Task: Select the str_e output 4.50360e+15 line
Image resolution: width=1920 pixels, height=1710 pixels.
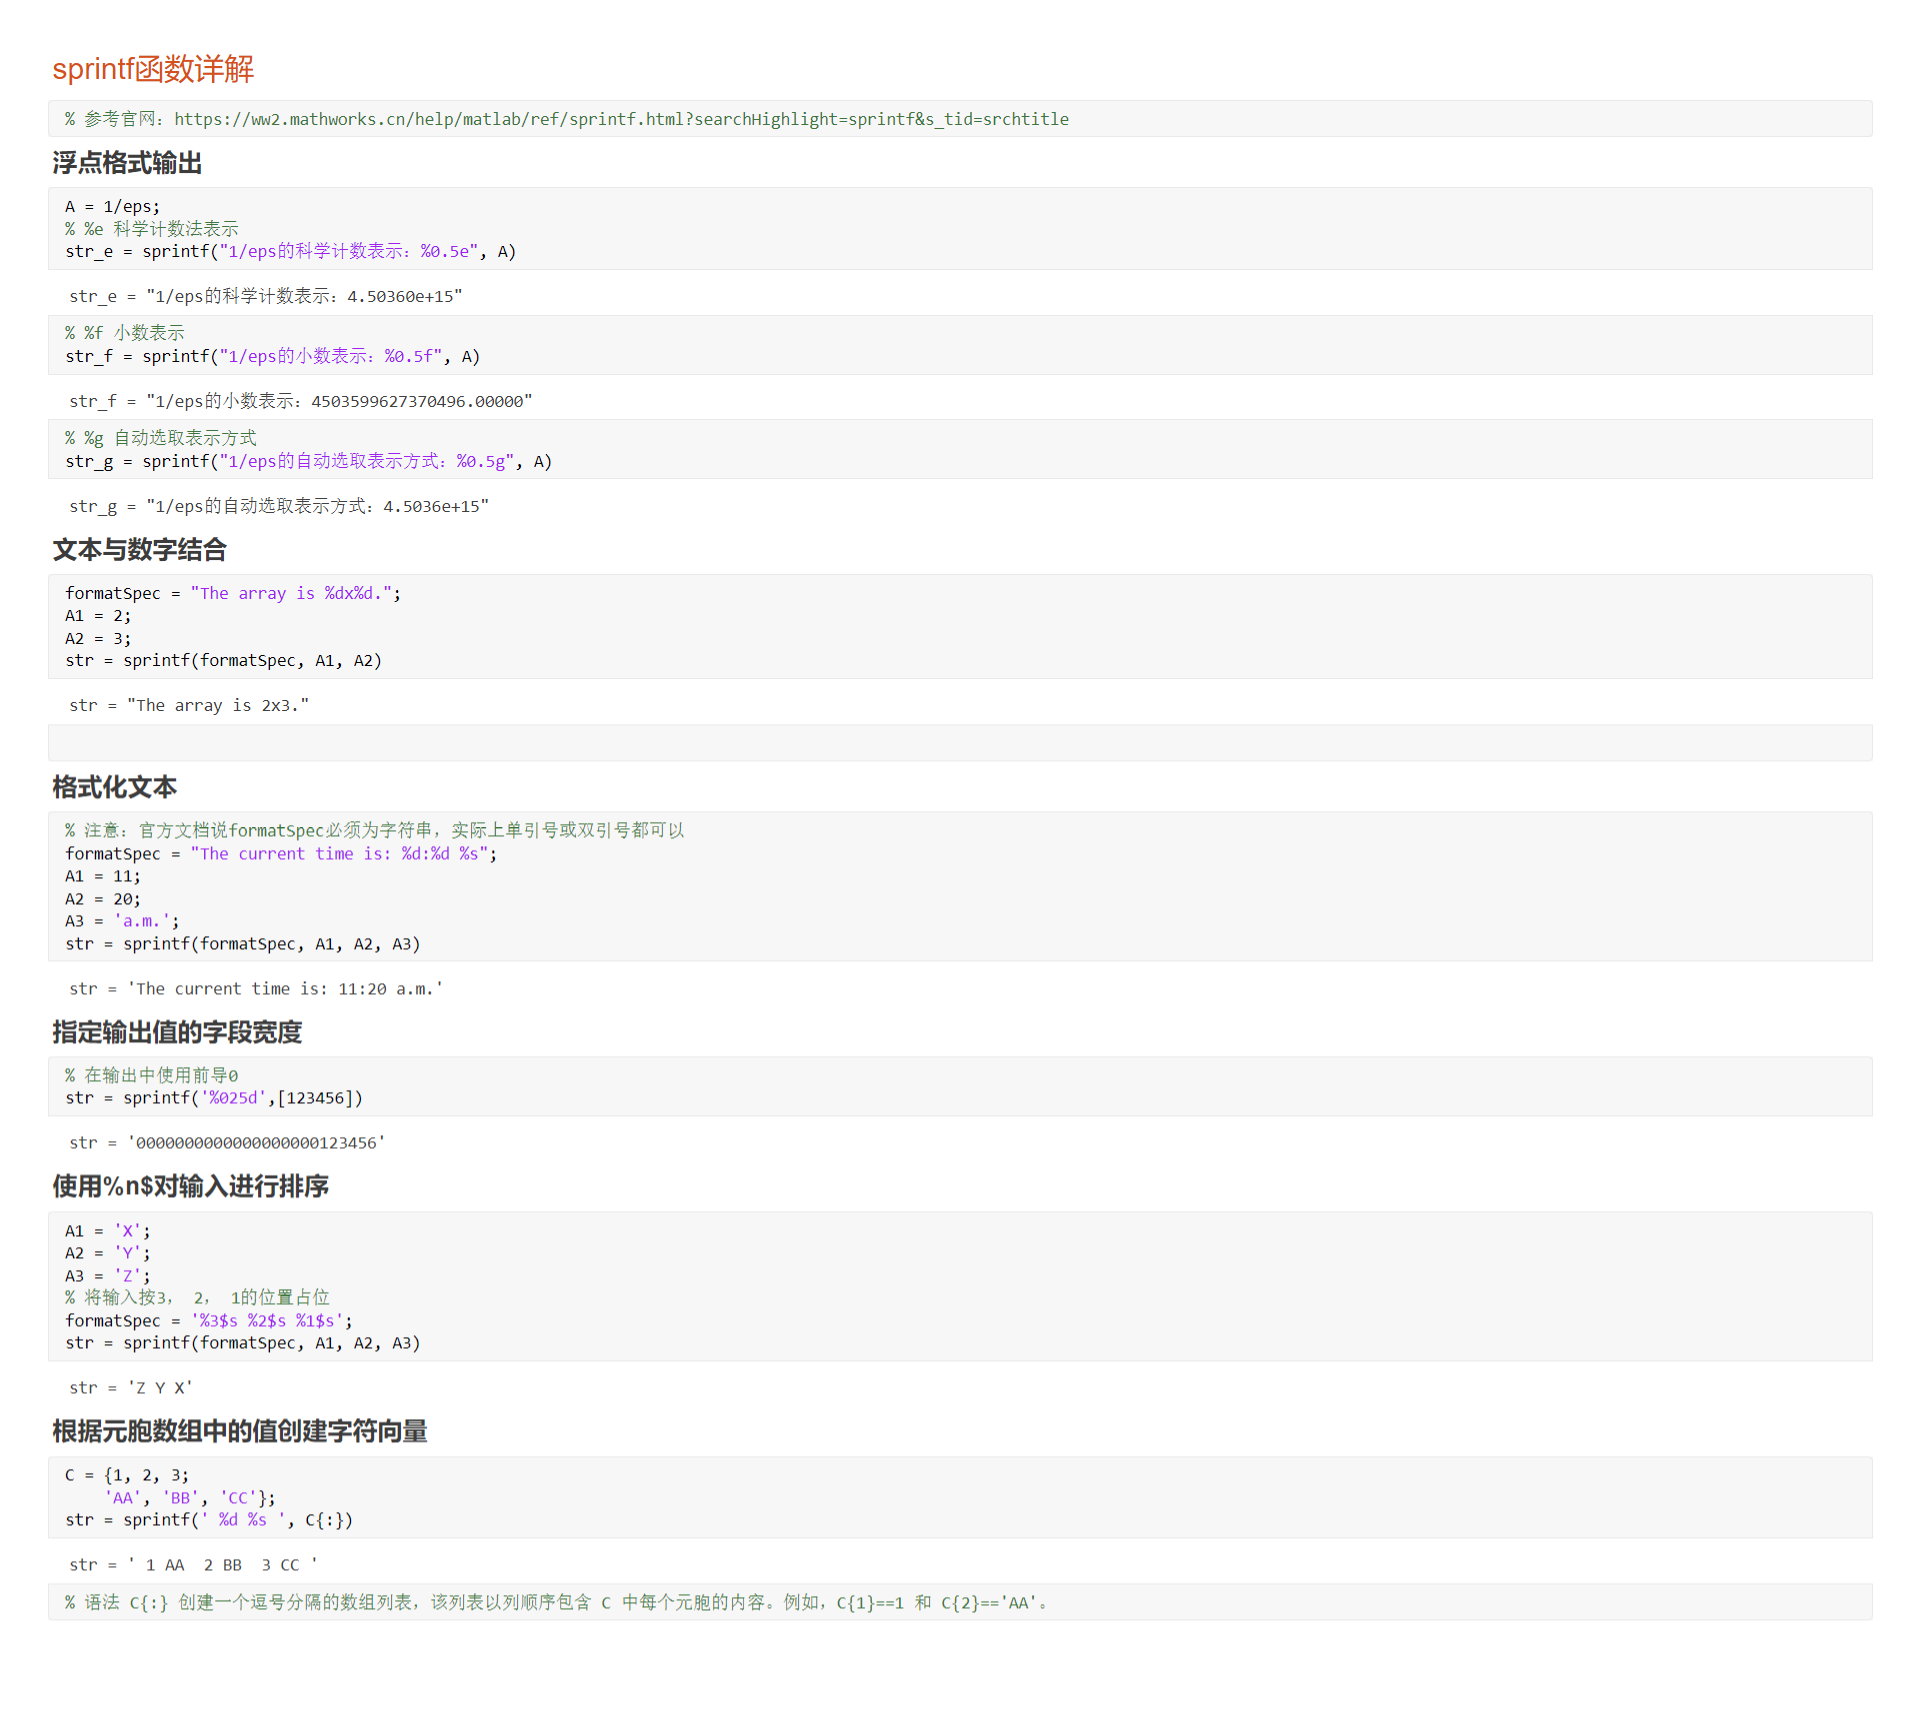Action: point(265,297)
